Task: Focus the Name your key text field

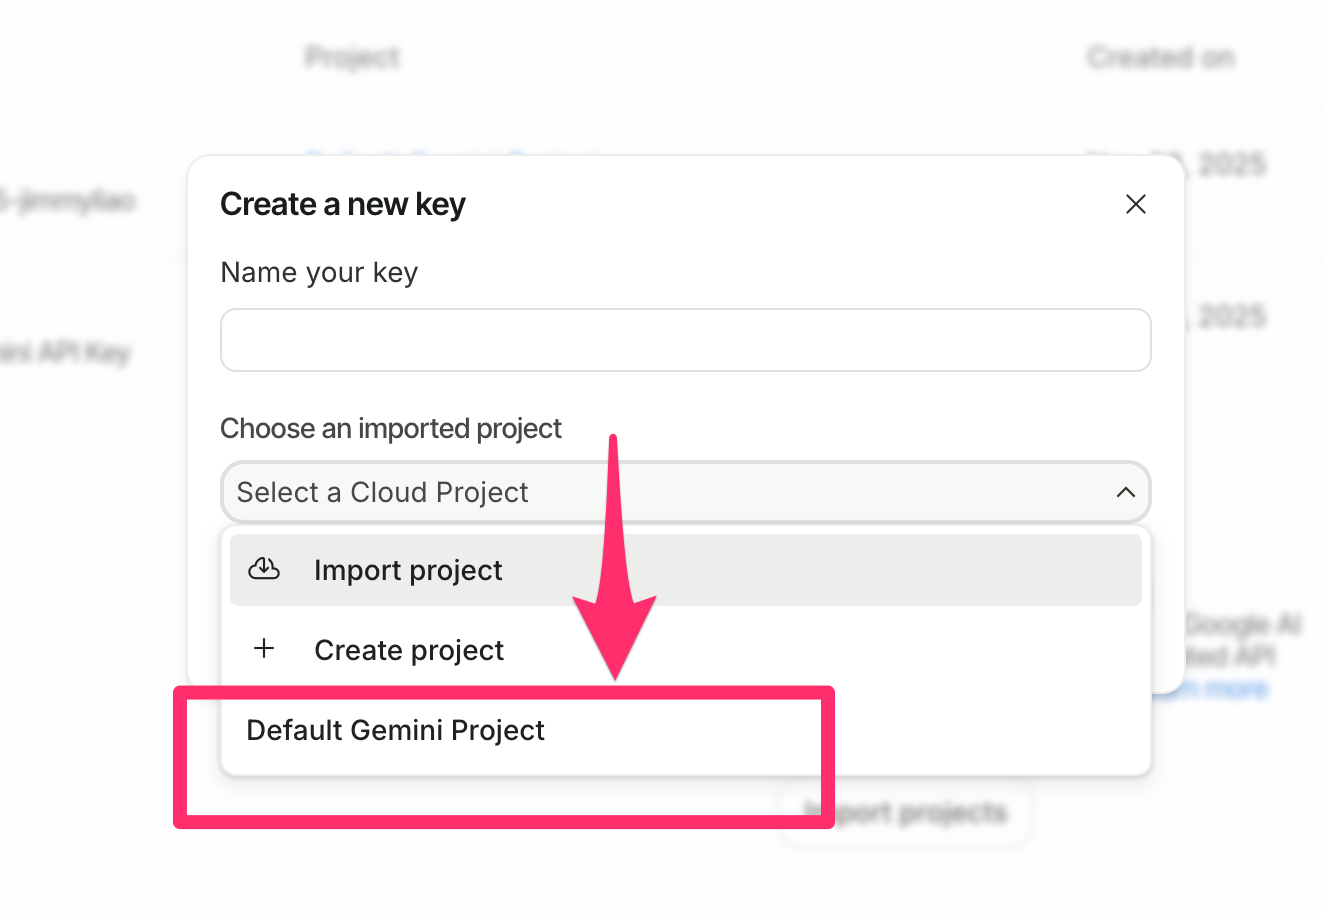Action: 685,340
